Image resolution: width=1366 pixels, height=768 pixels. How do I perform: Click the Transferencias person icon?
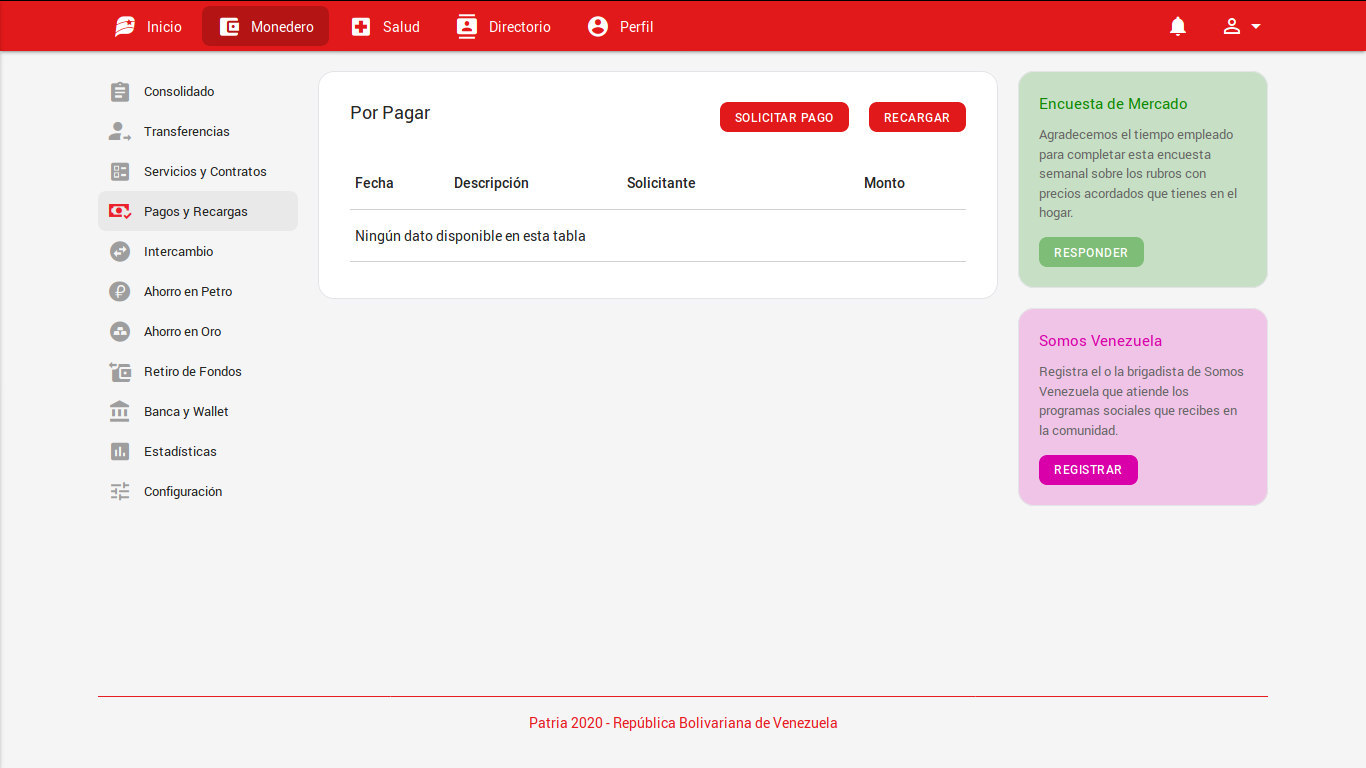120,132
